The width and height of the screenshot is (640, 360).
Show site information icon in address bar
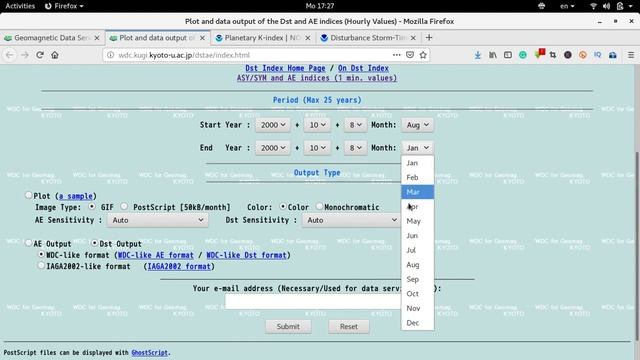[110, 55]
